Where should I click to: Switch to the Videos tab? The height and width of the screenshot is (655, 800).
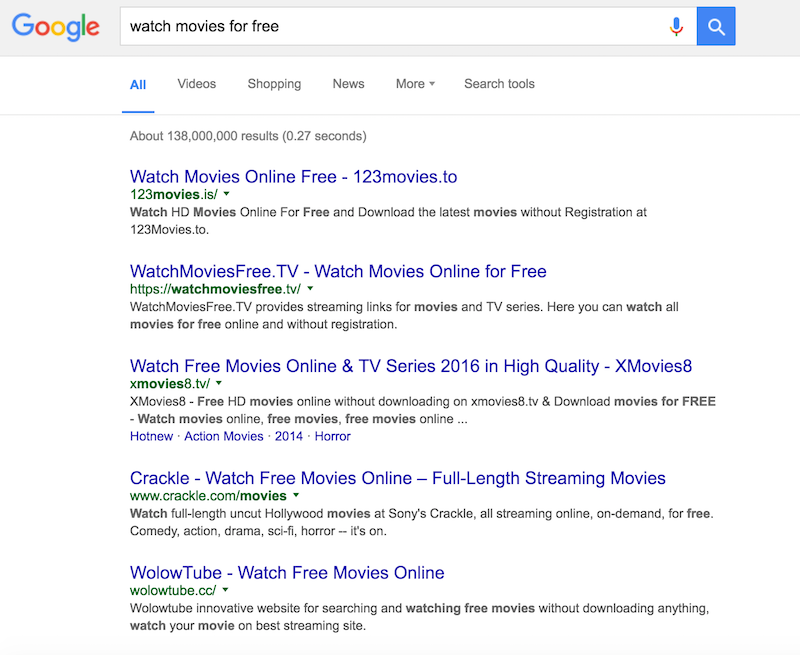coord(196,84)
